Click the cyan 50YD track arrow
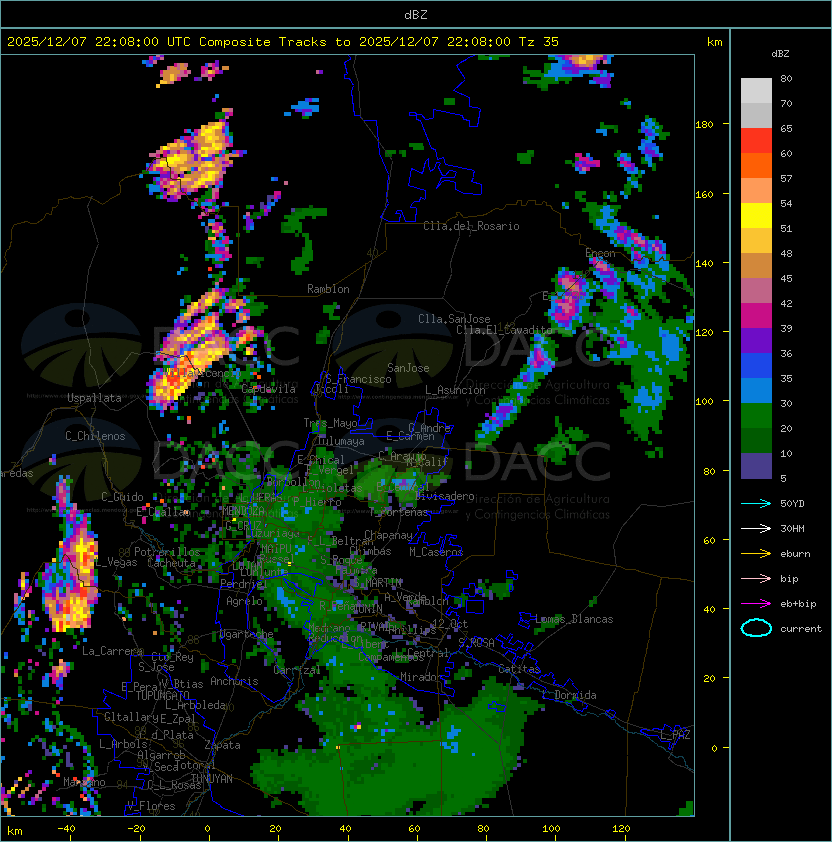 756,504
